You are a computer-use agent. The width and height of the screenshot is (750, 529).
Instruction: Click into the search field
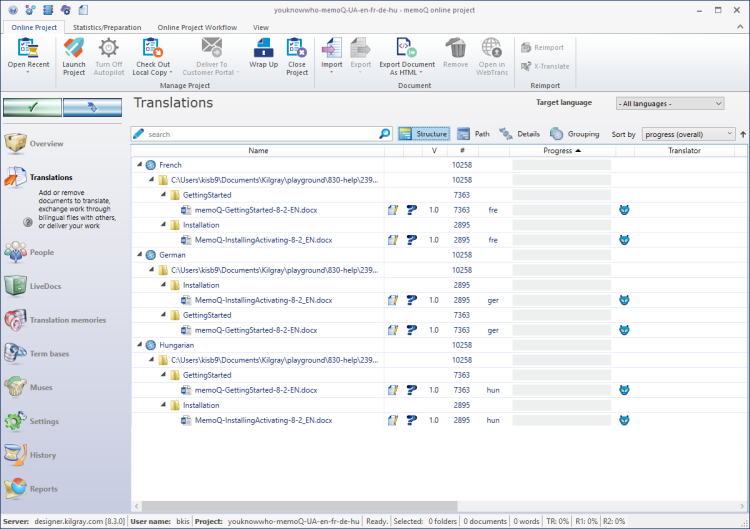pos(260,134)
